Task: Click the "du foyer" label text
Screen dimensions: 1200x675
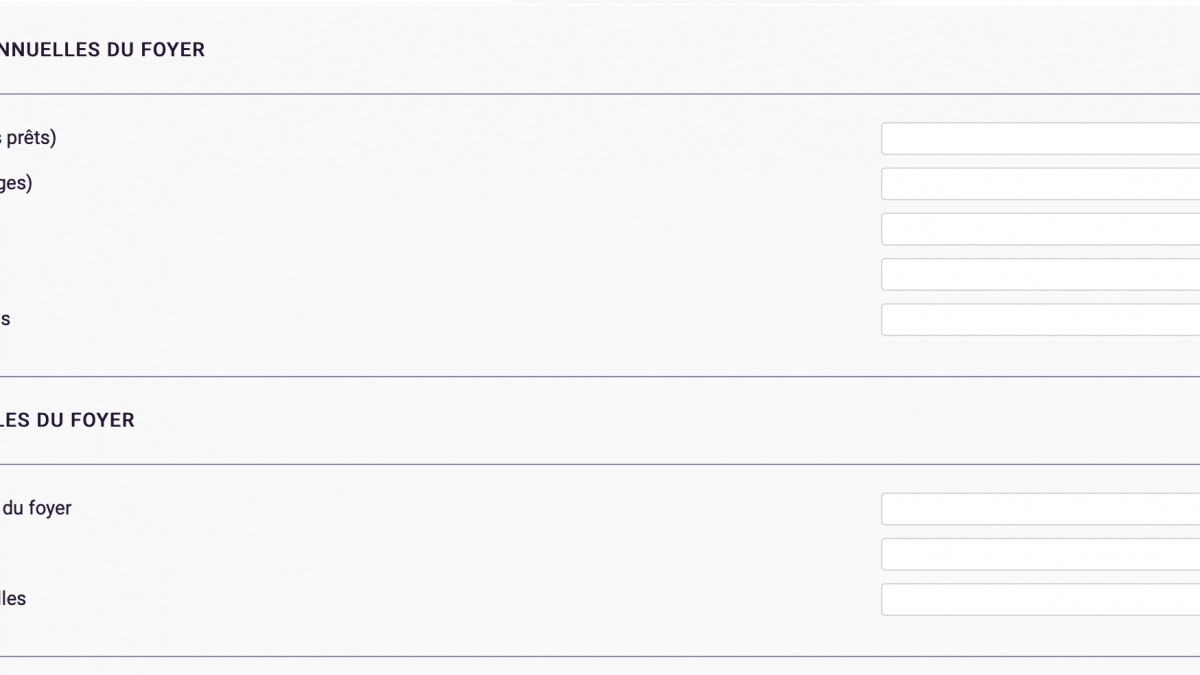Action: click(x=36, y=508)
